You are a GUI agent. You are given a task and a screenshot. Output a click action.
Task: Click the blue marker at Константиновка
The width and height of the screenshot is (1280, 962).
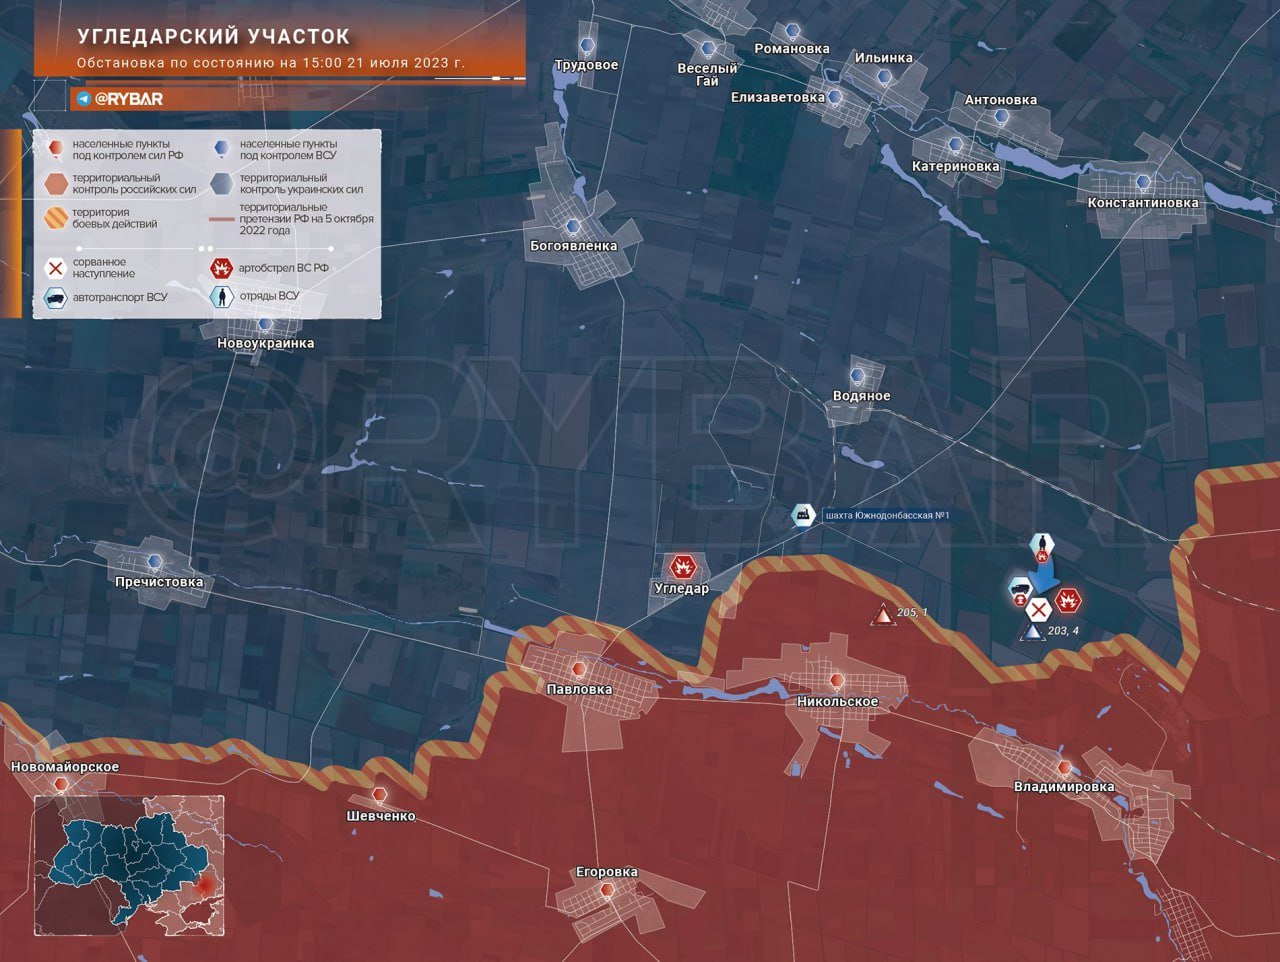point(1143,183)
